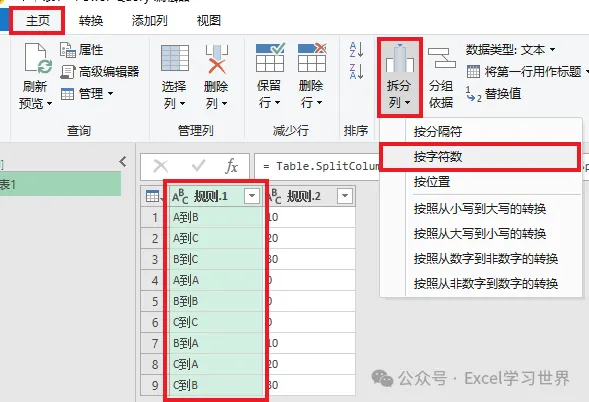Click the 规则.2 ABC data type icon
589x402 pixels.
[275, 196]
